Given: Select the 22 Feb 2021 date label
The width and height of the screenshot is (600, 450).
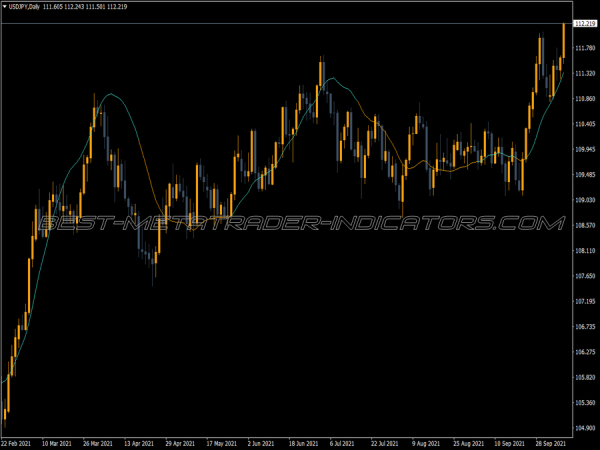Looking at the screenshot, I should click(20, 443).
